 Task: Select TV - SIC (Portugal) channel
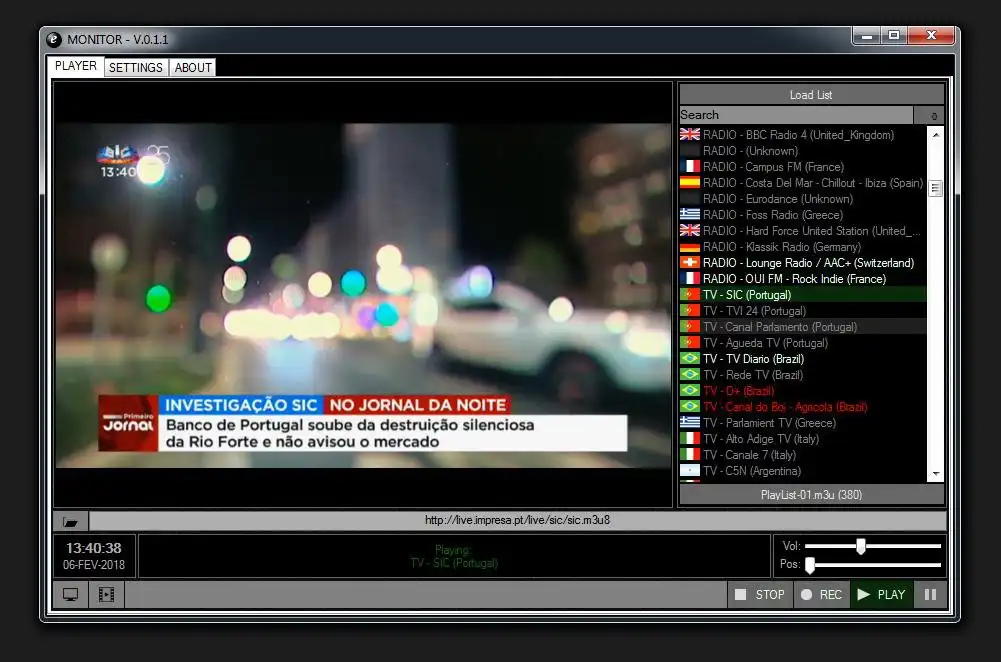pos(803,294)
